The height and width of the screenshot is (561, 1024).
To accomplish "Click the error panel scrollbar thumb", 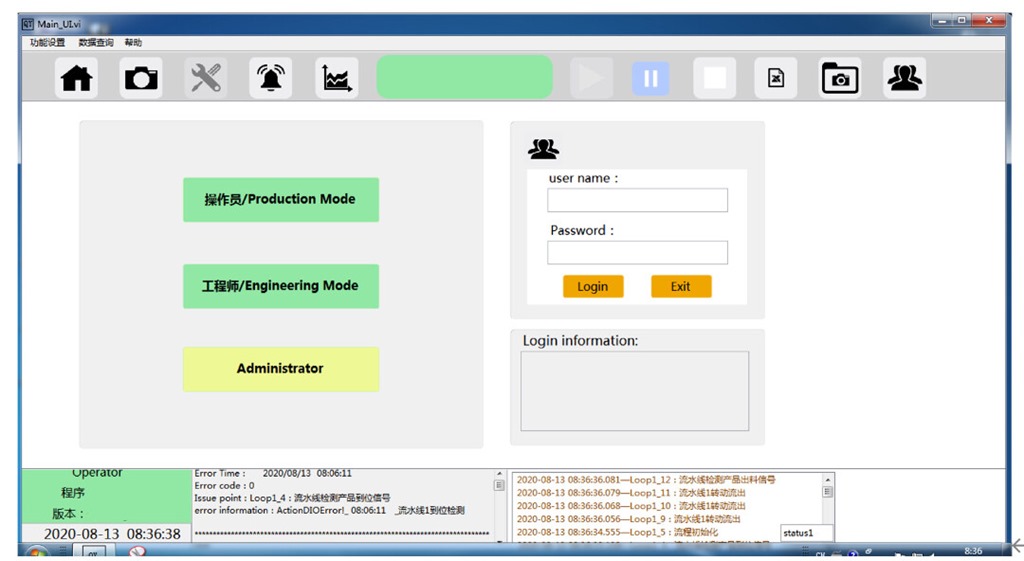I will click(500, 485).
